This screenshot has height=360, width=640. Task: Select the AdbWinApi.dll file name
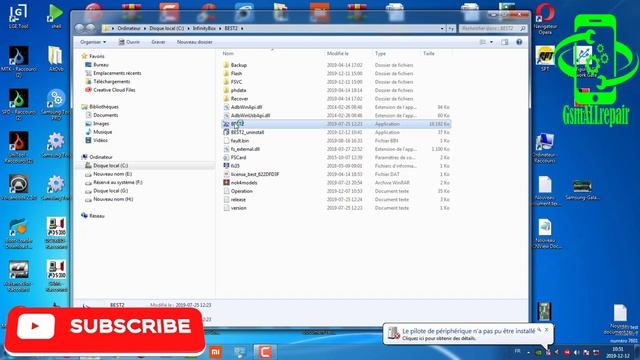(x=246, y=107)
